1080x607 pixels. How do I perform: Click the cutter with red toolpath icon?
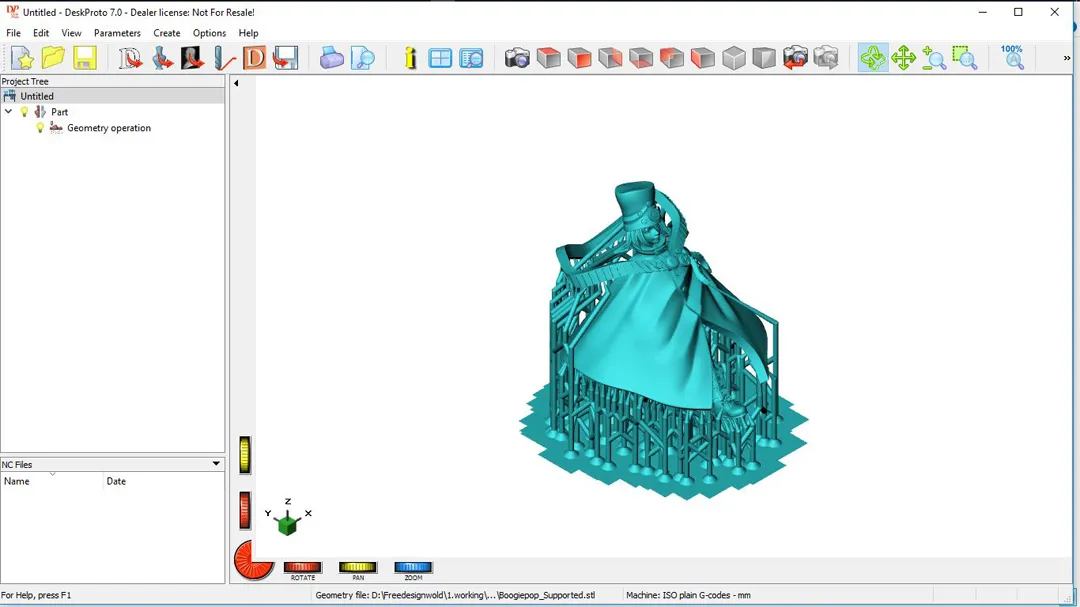[224, 58]
